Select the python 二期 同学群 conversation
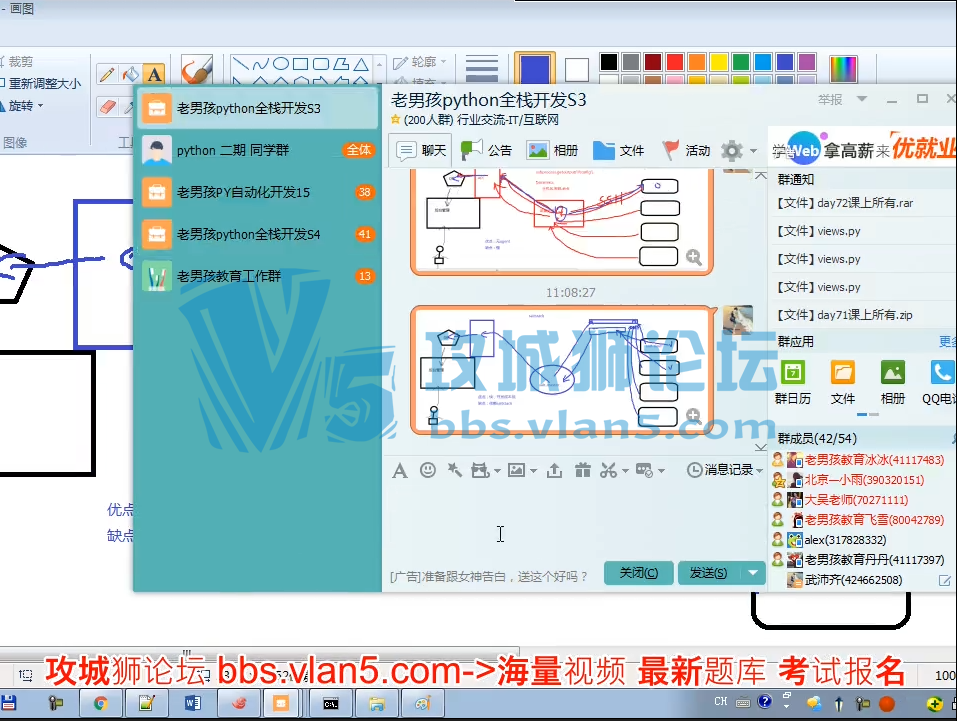Viewport: 957px width, 721px height. [258, 150]
